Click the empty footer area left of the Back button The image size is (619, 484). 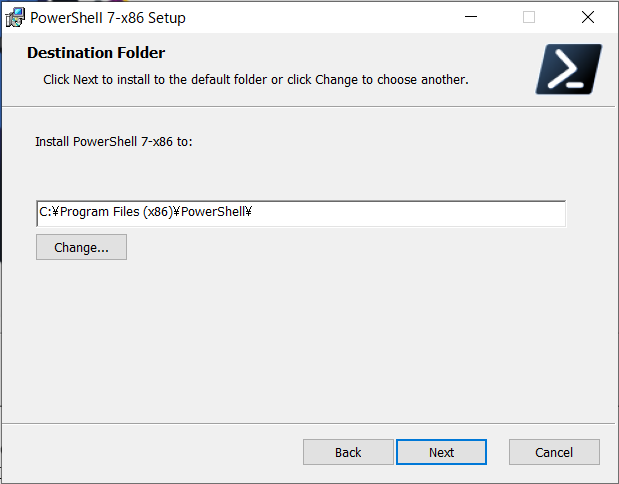click(150, 452)
